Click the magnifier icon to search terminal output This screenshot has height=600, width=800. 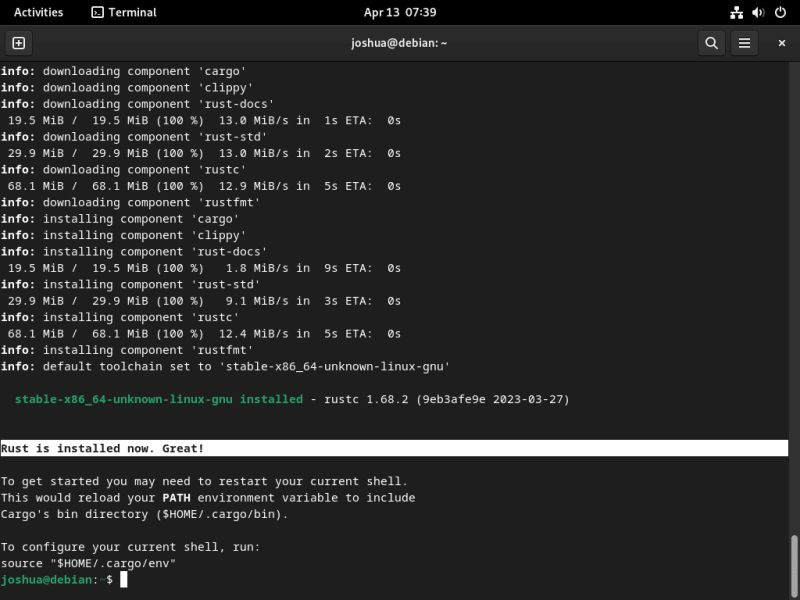(710, 43)
